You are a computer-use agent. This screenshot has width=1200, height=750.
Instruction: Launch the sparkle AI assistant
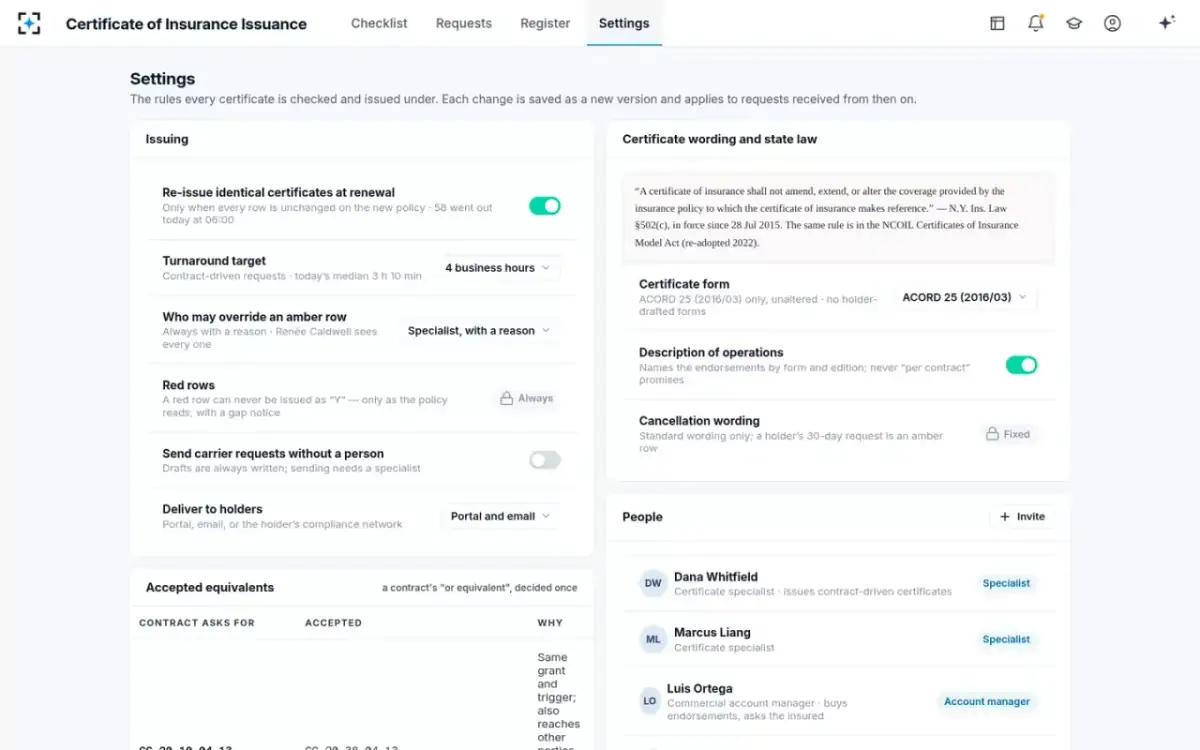1166,23
